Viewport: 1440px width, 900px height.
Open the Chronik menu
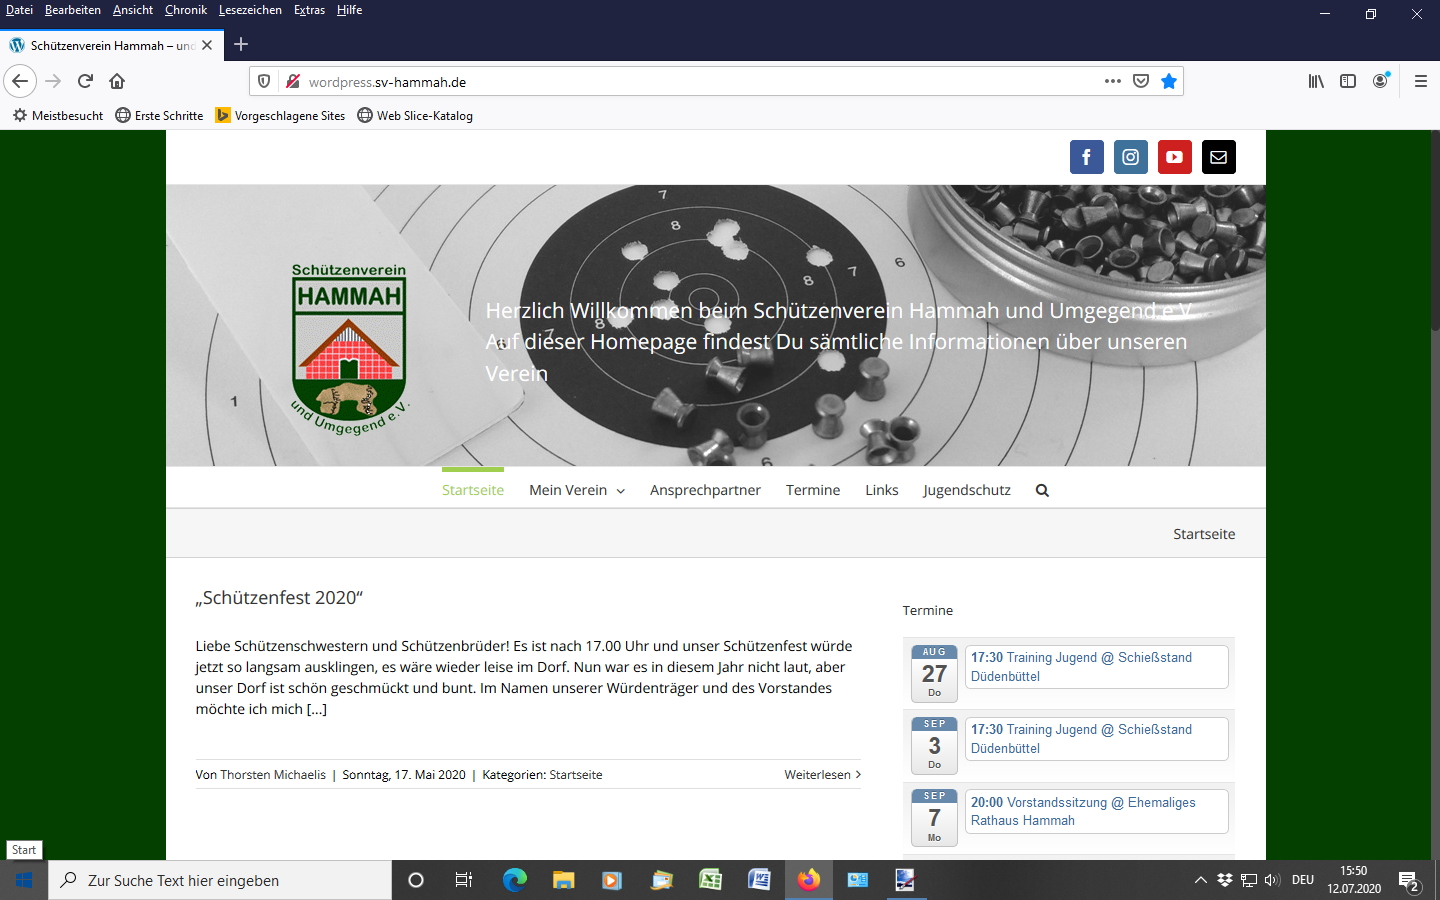click(185, 10)
